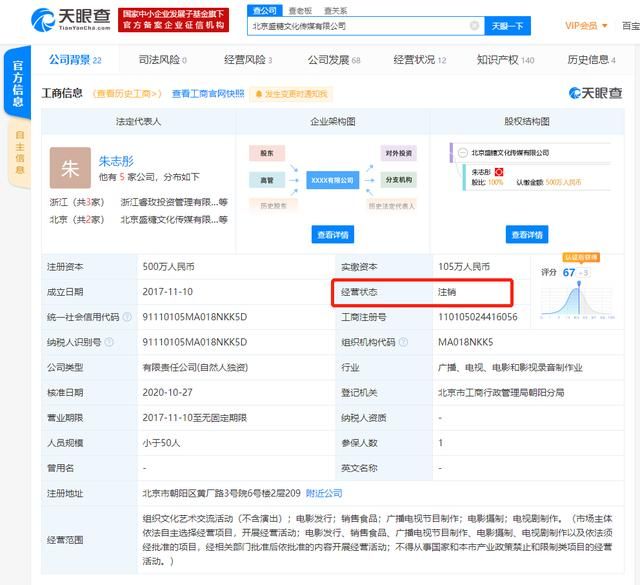640x585 pixels.
Task: Click the 股东 node in the structure diagram
Action: pos(267,153)
